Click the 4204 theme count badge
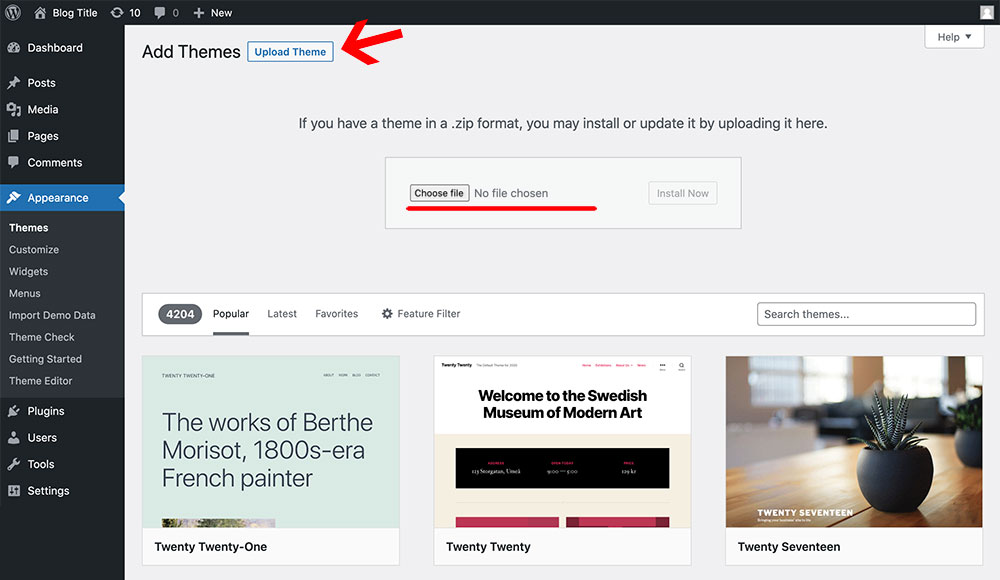This screenshot has width=1000, height=580. pos(180,314)
